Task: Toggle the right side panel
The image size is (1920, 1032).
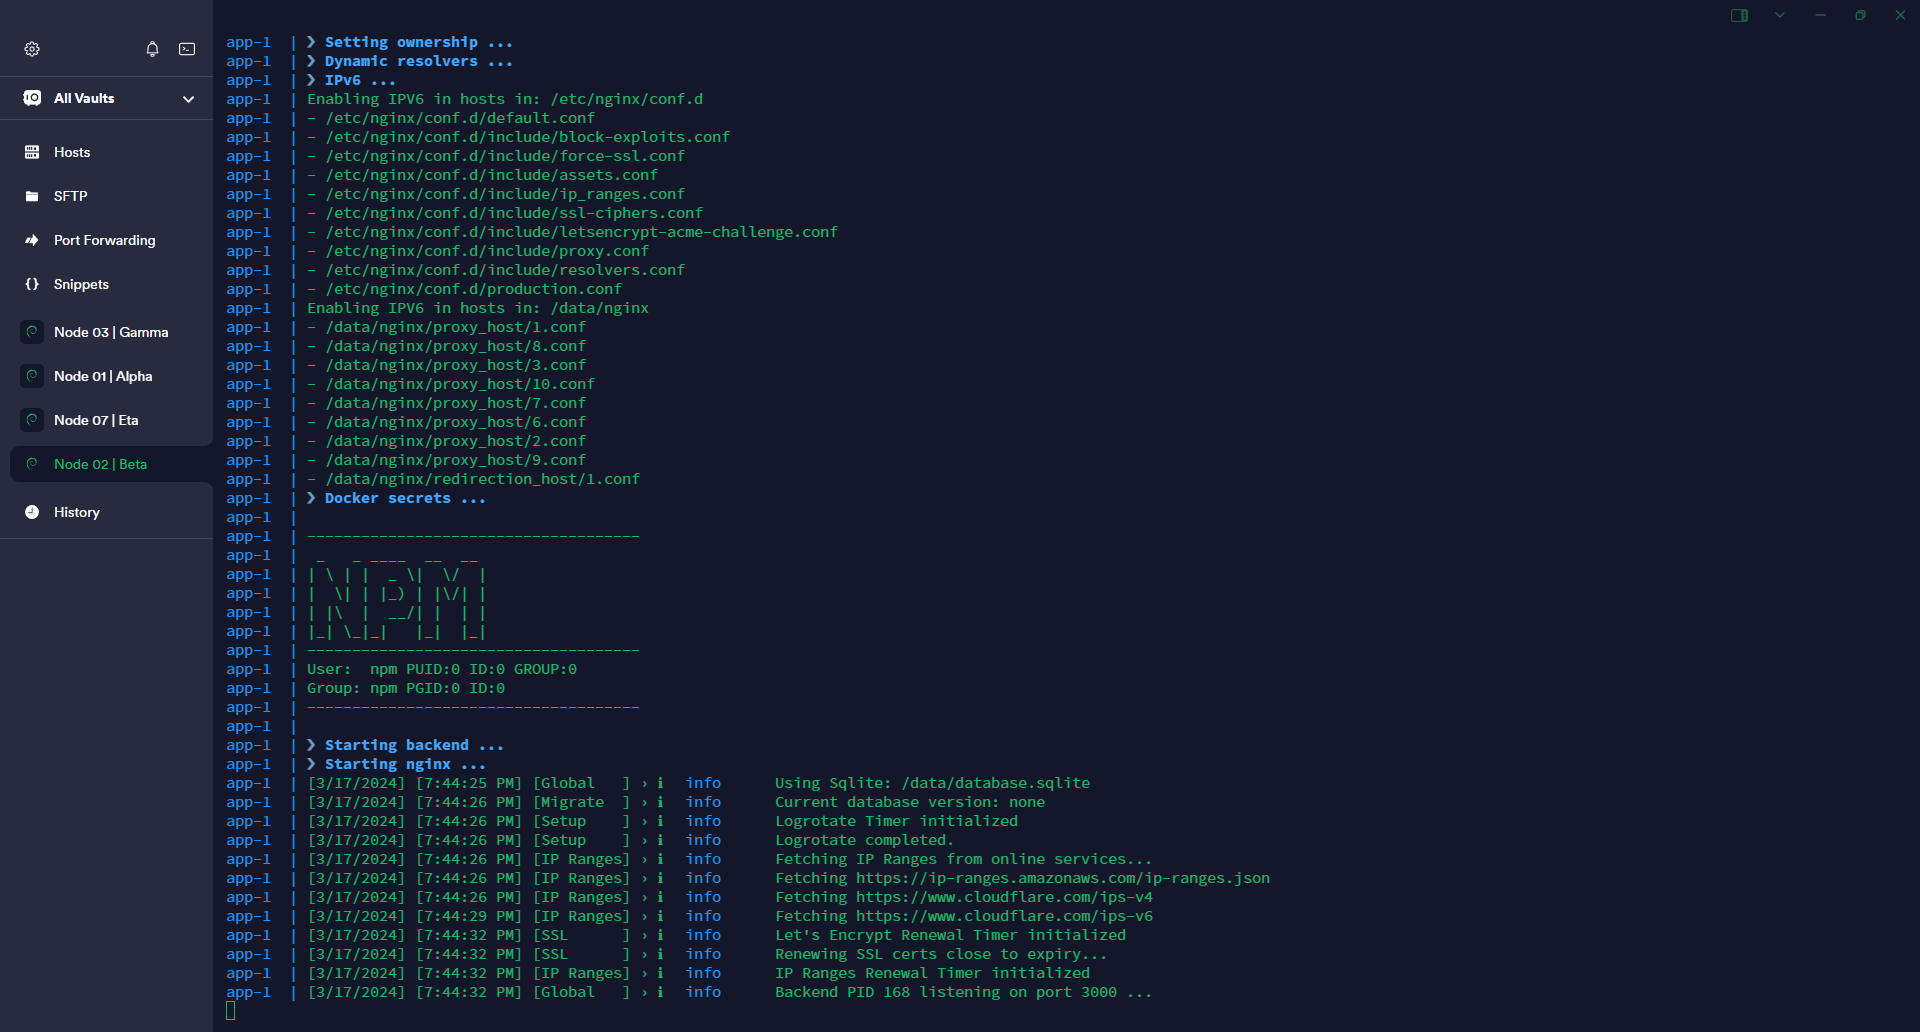Action: point(1739,15)
